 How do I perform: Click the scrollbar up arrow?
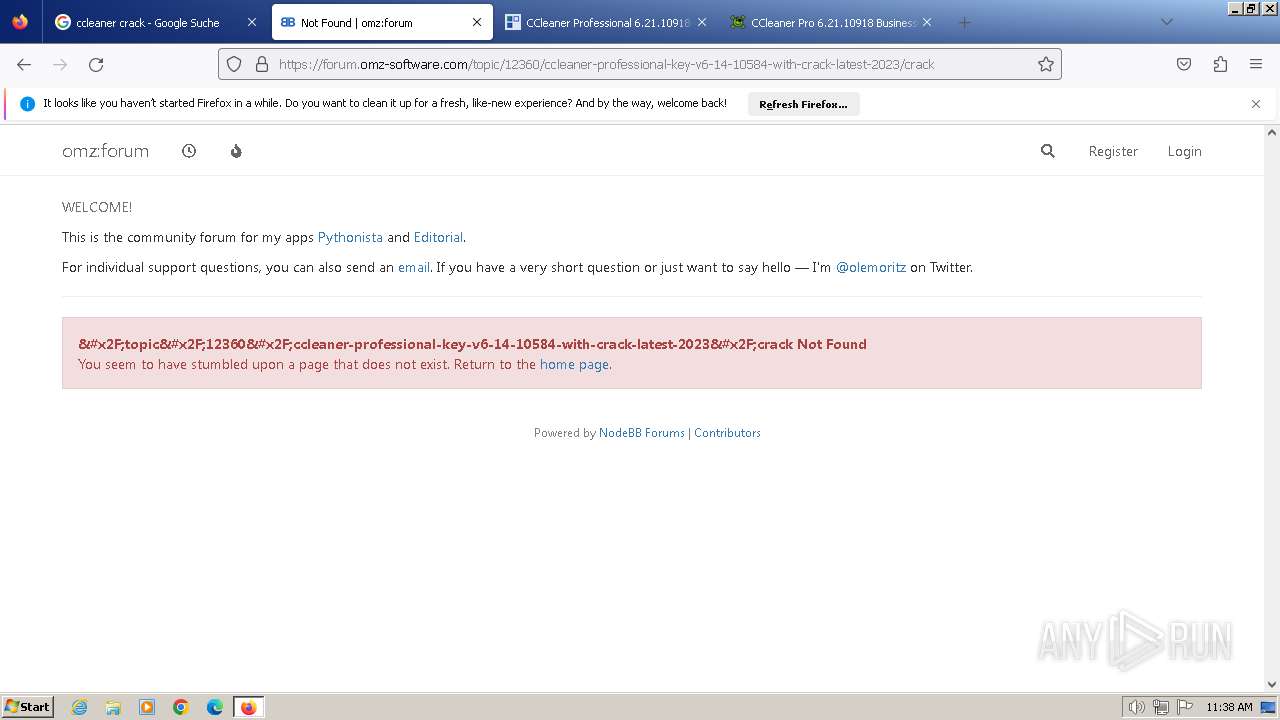click(x=1272, y=132)
